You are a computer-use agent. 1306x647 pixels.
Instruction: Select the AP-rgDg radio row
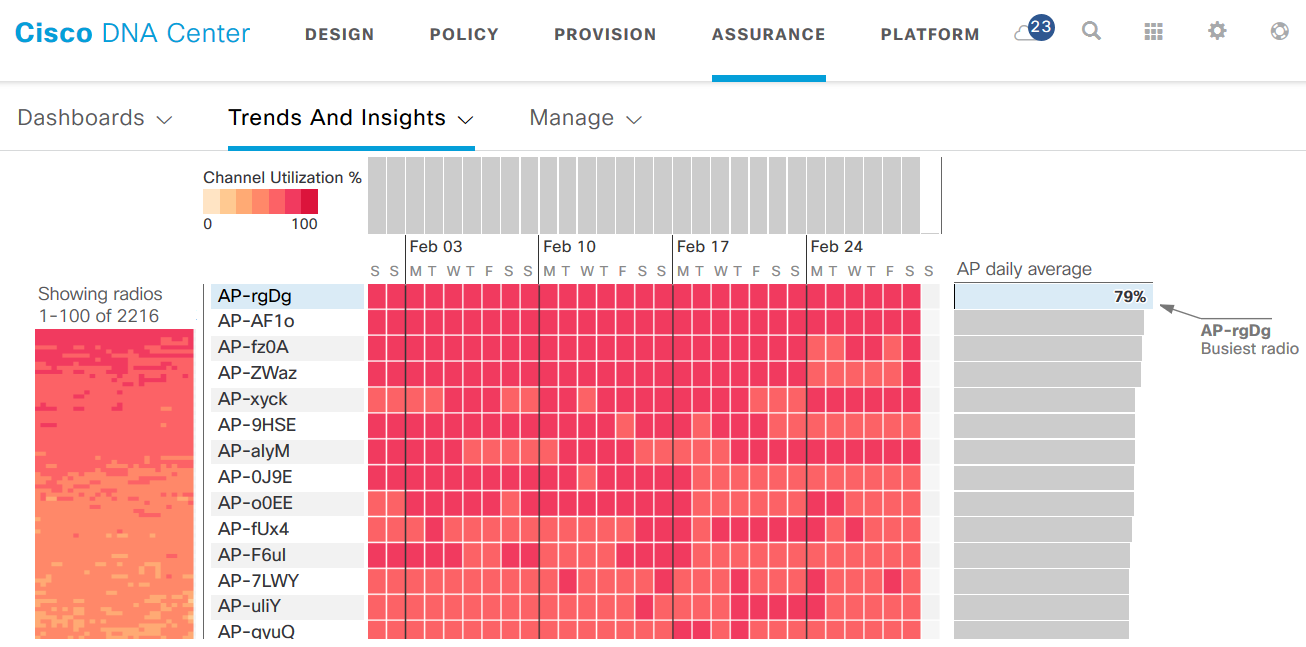click(x=287, y=296)
